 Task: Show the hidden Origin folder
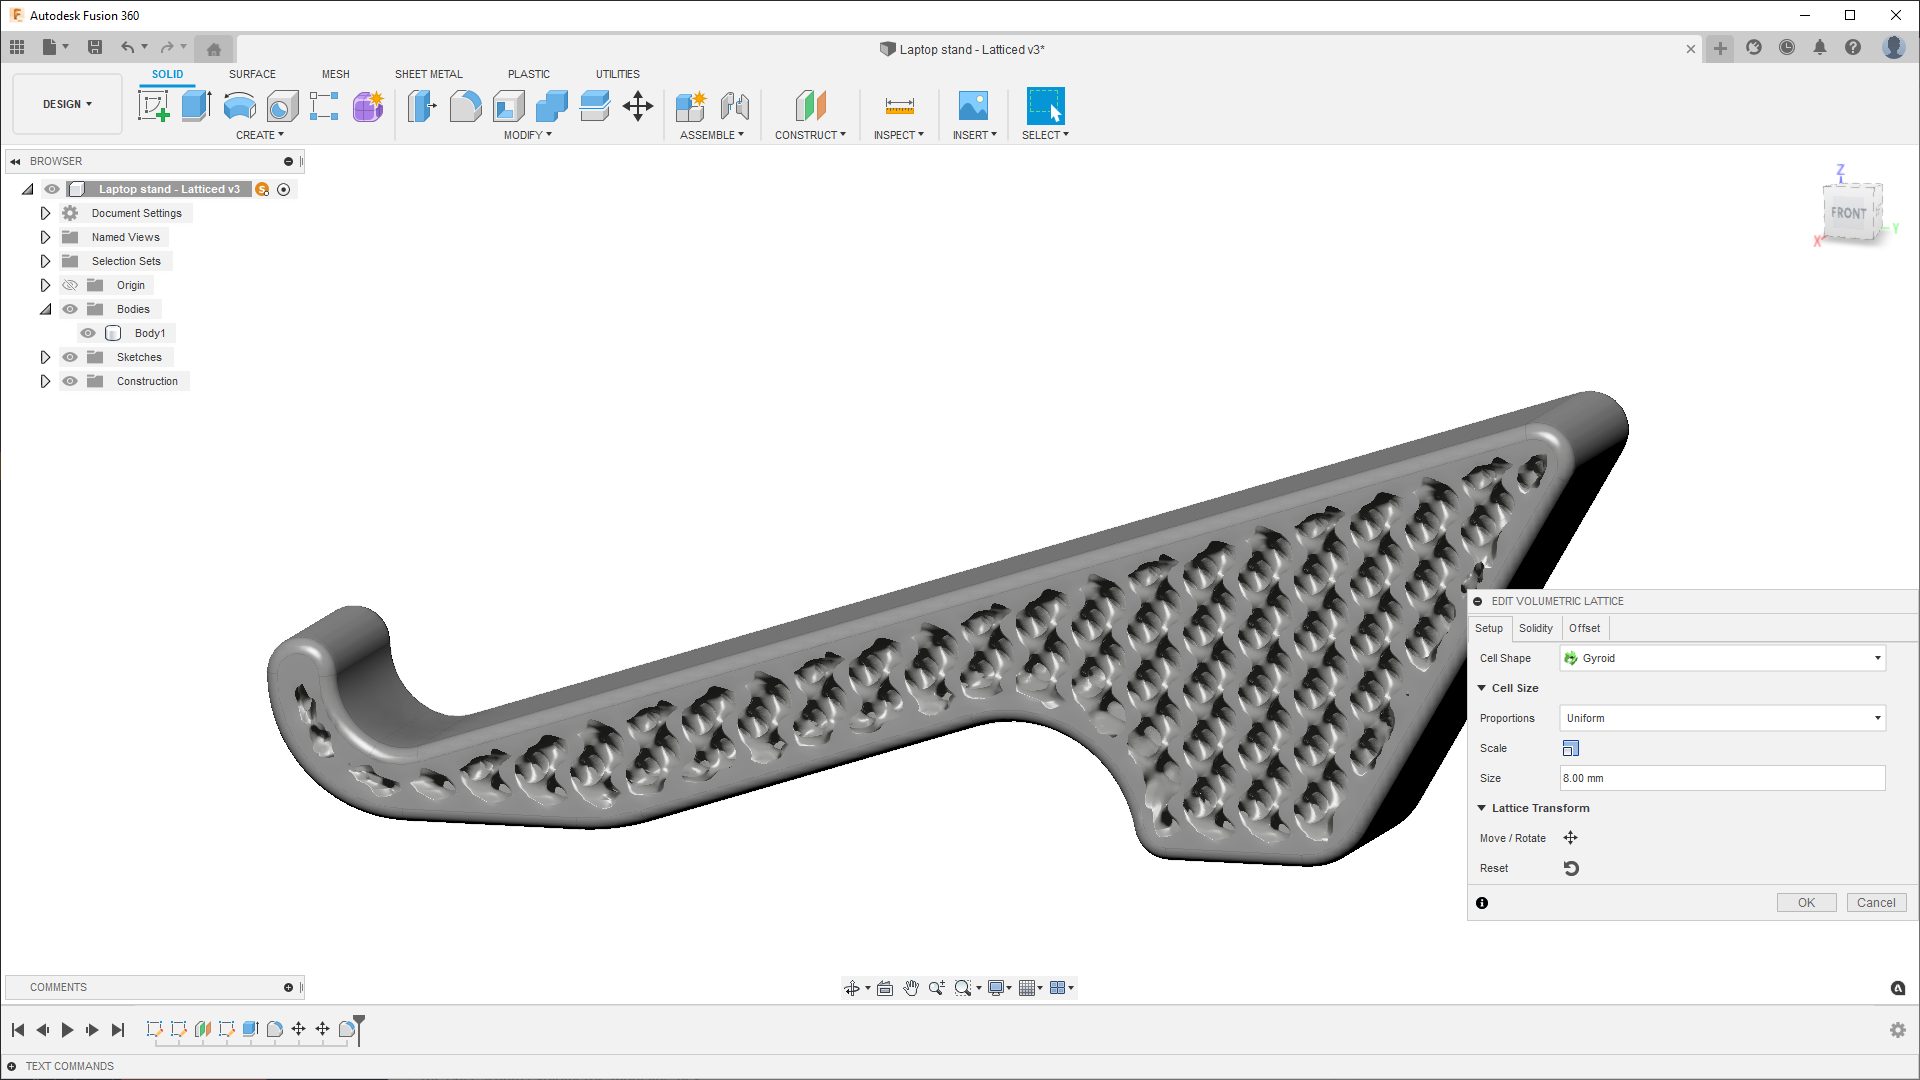(70, 285)
